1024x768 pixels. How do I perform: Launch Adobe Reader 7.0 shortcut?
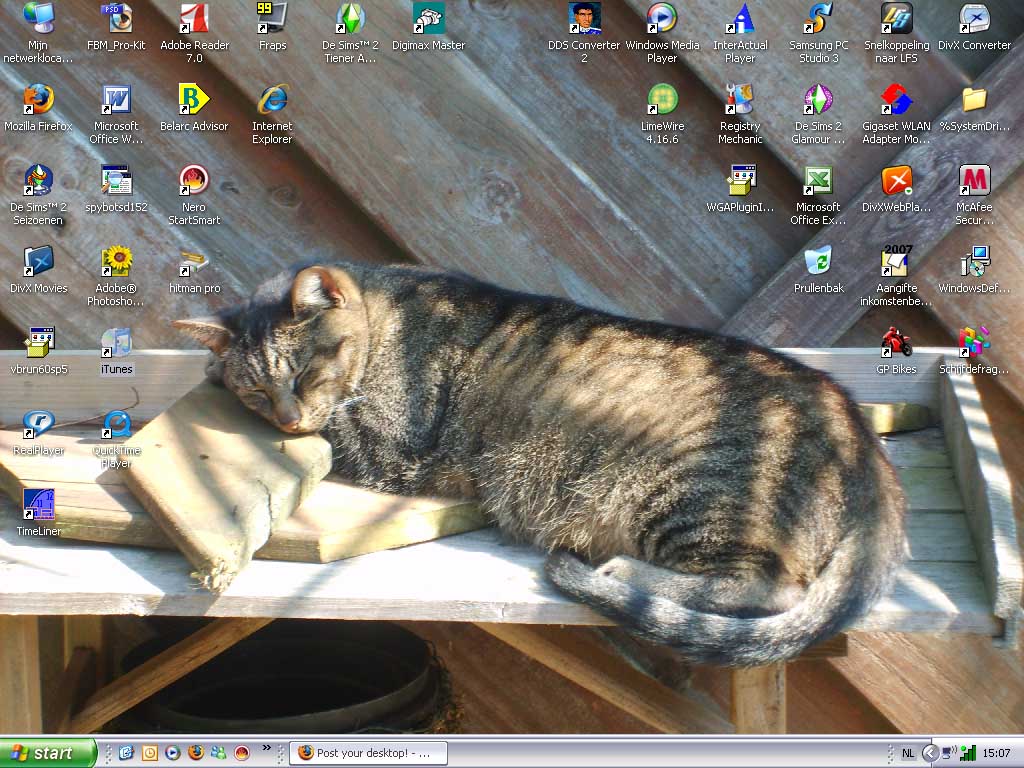(x=195, y=33)
